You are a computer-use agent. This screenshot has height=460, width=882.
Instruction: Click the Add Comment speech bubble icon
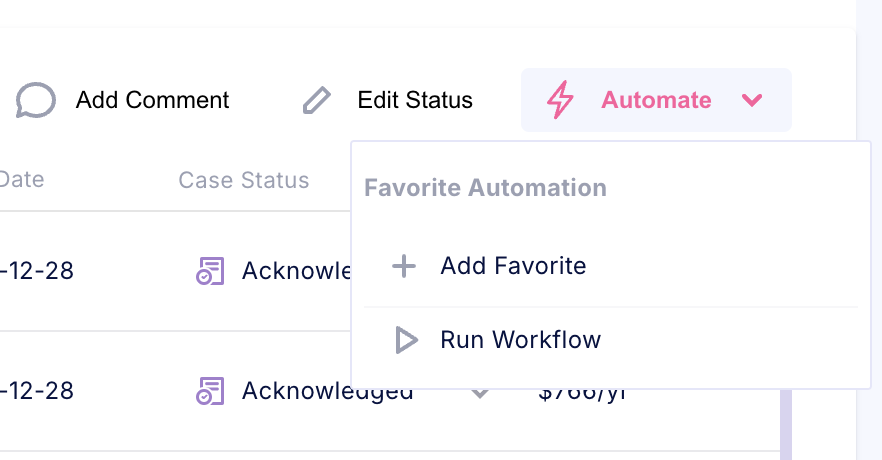tap(36, 100)
